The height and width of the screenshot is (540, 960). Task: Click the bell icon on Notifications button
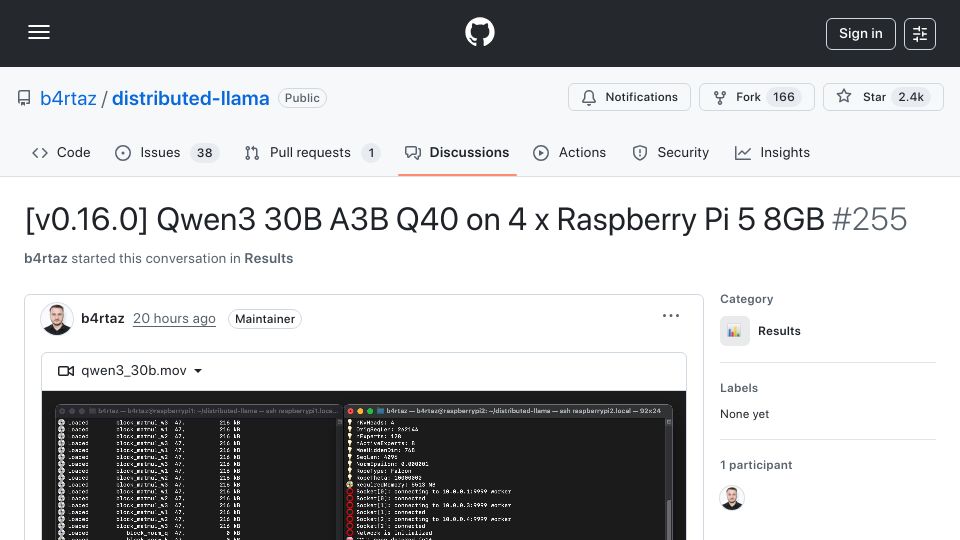click(589, 97)
